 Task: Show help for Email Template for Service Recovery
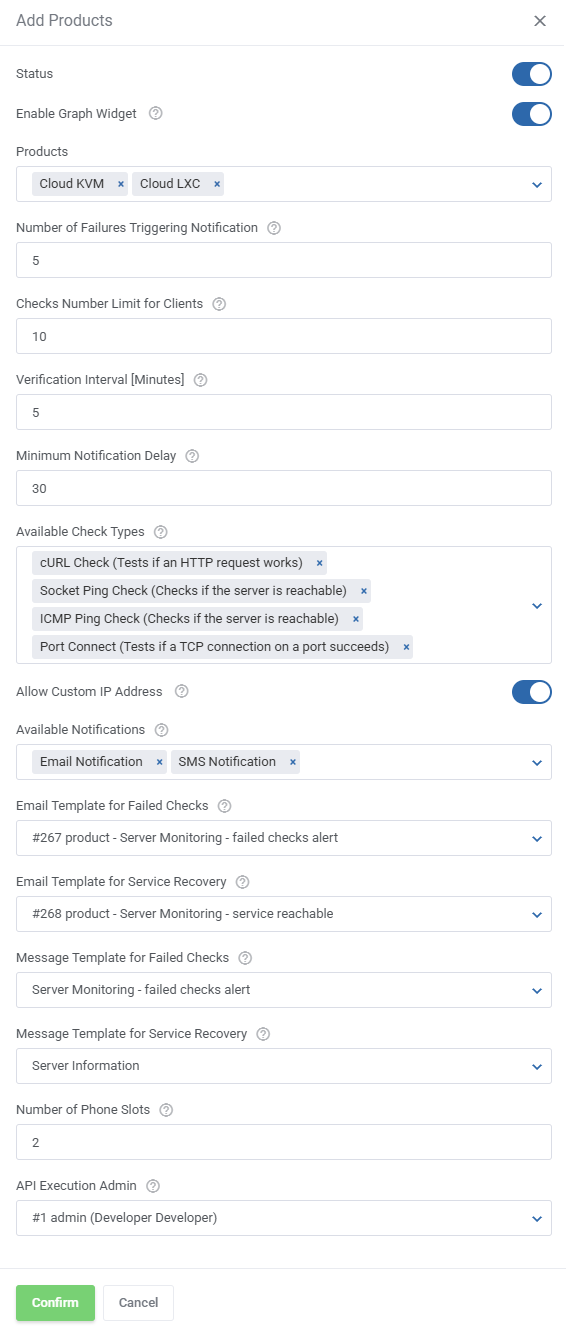click(x=242, y=881)
